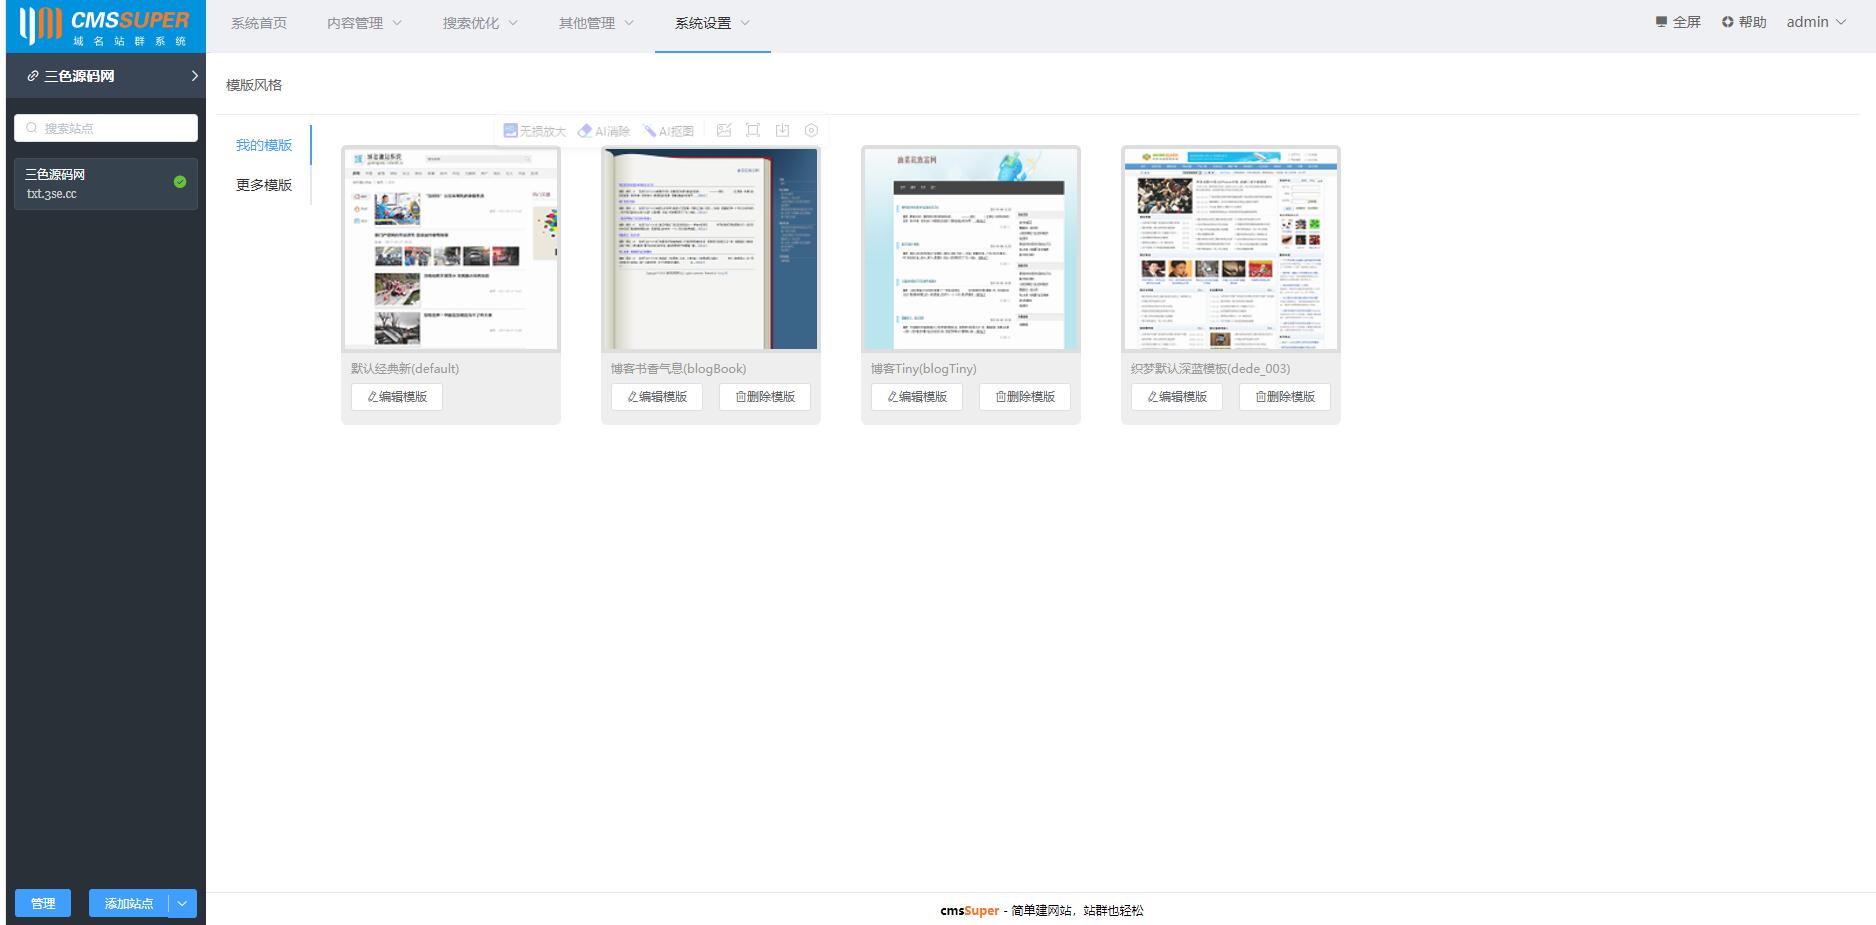This screenshot has height=925, width=1876.
Task: Click the 无损放大 lossless enlarge tool
Action: 535,131
